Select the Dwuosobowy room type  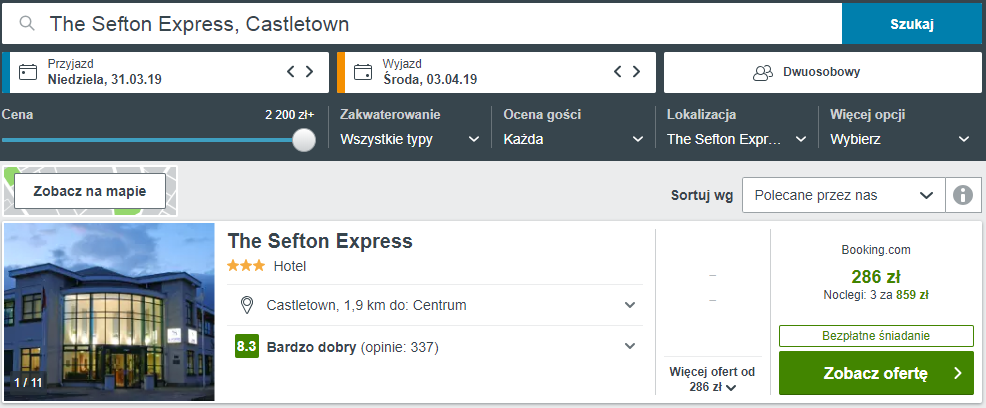pyautogui.click(x=823, y=72)
